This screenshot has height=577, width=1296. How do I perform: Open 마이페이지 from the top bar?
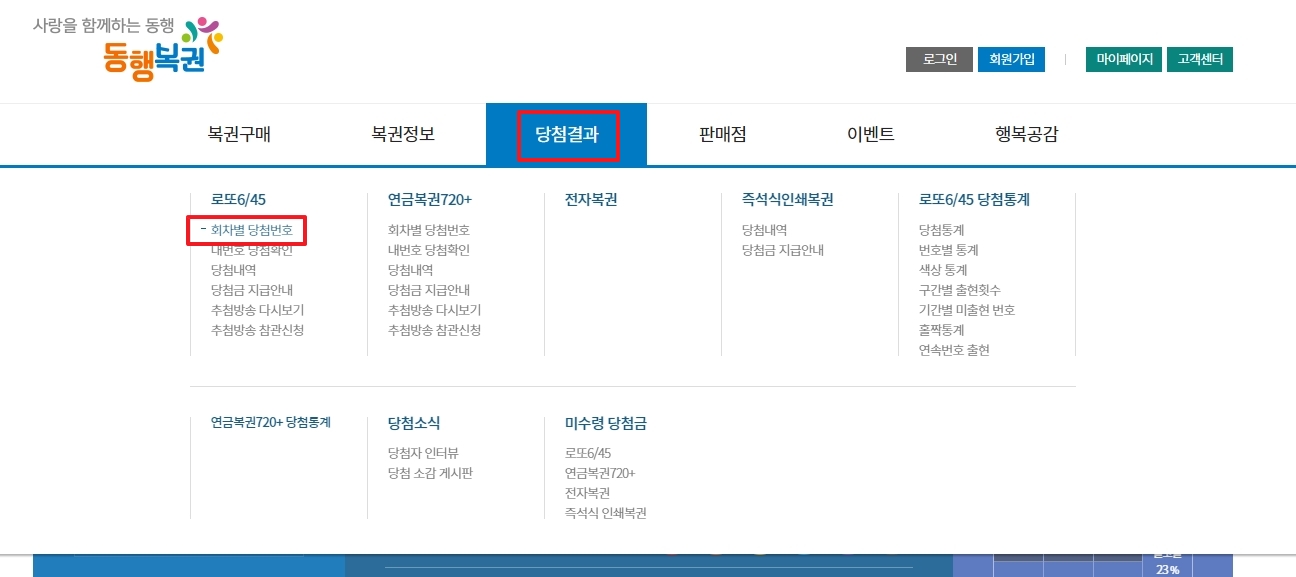pyautogui.click(x=1123, y=59)
